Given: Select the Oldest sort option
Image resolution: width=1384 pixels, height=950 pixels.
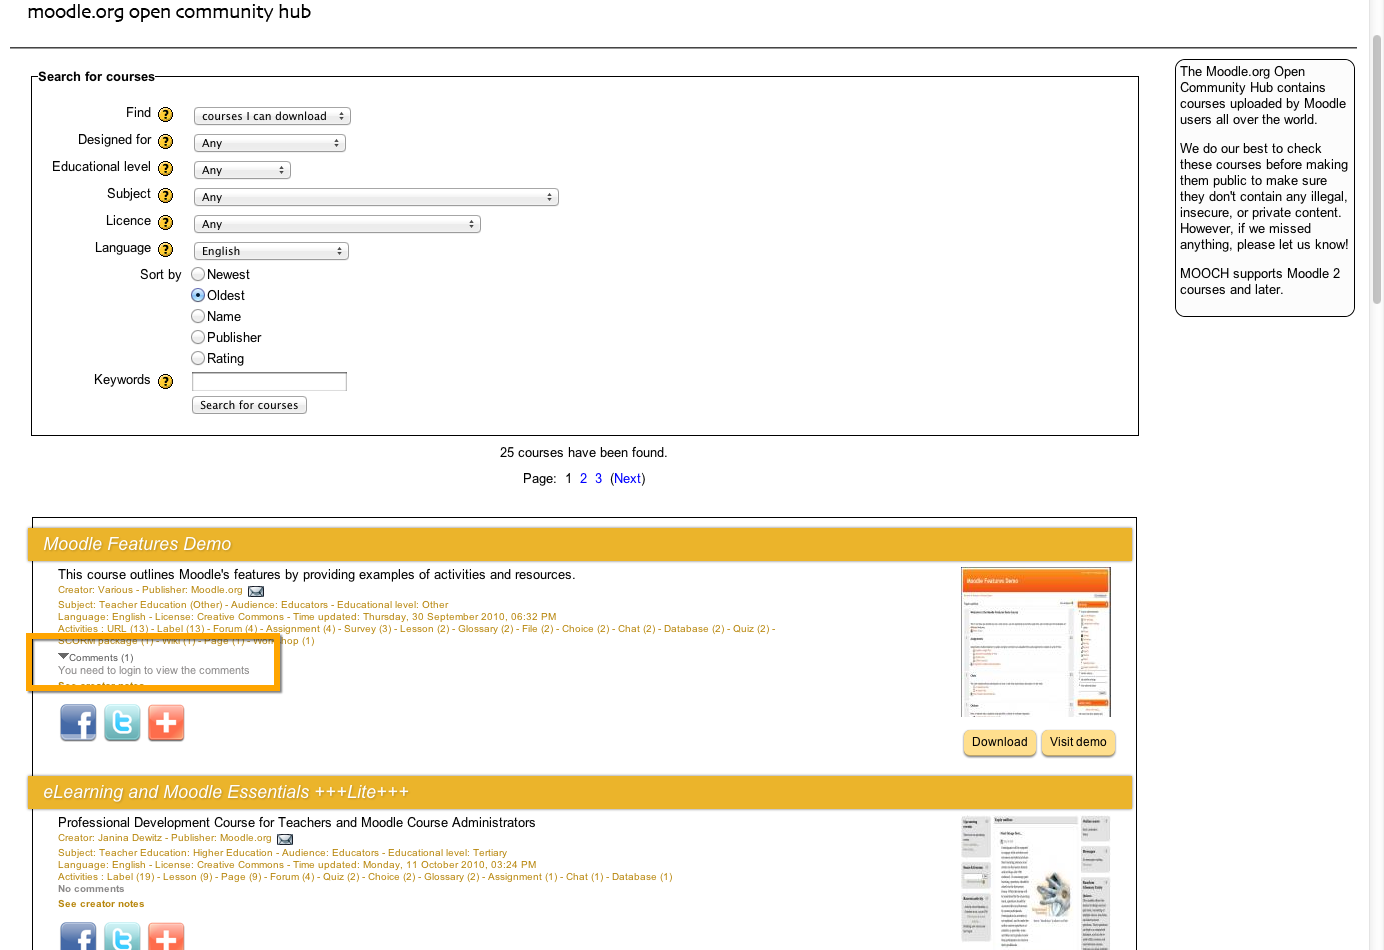Looking at the screenshot, I should 198,295.
